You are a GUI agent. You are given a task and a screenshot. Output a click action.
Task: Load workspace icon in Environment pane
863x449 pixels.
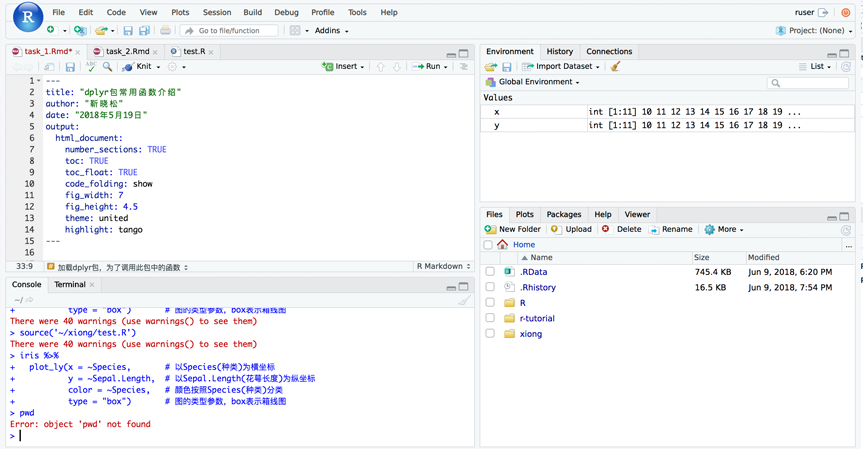490,67
